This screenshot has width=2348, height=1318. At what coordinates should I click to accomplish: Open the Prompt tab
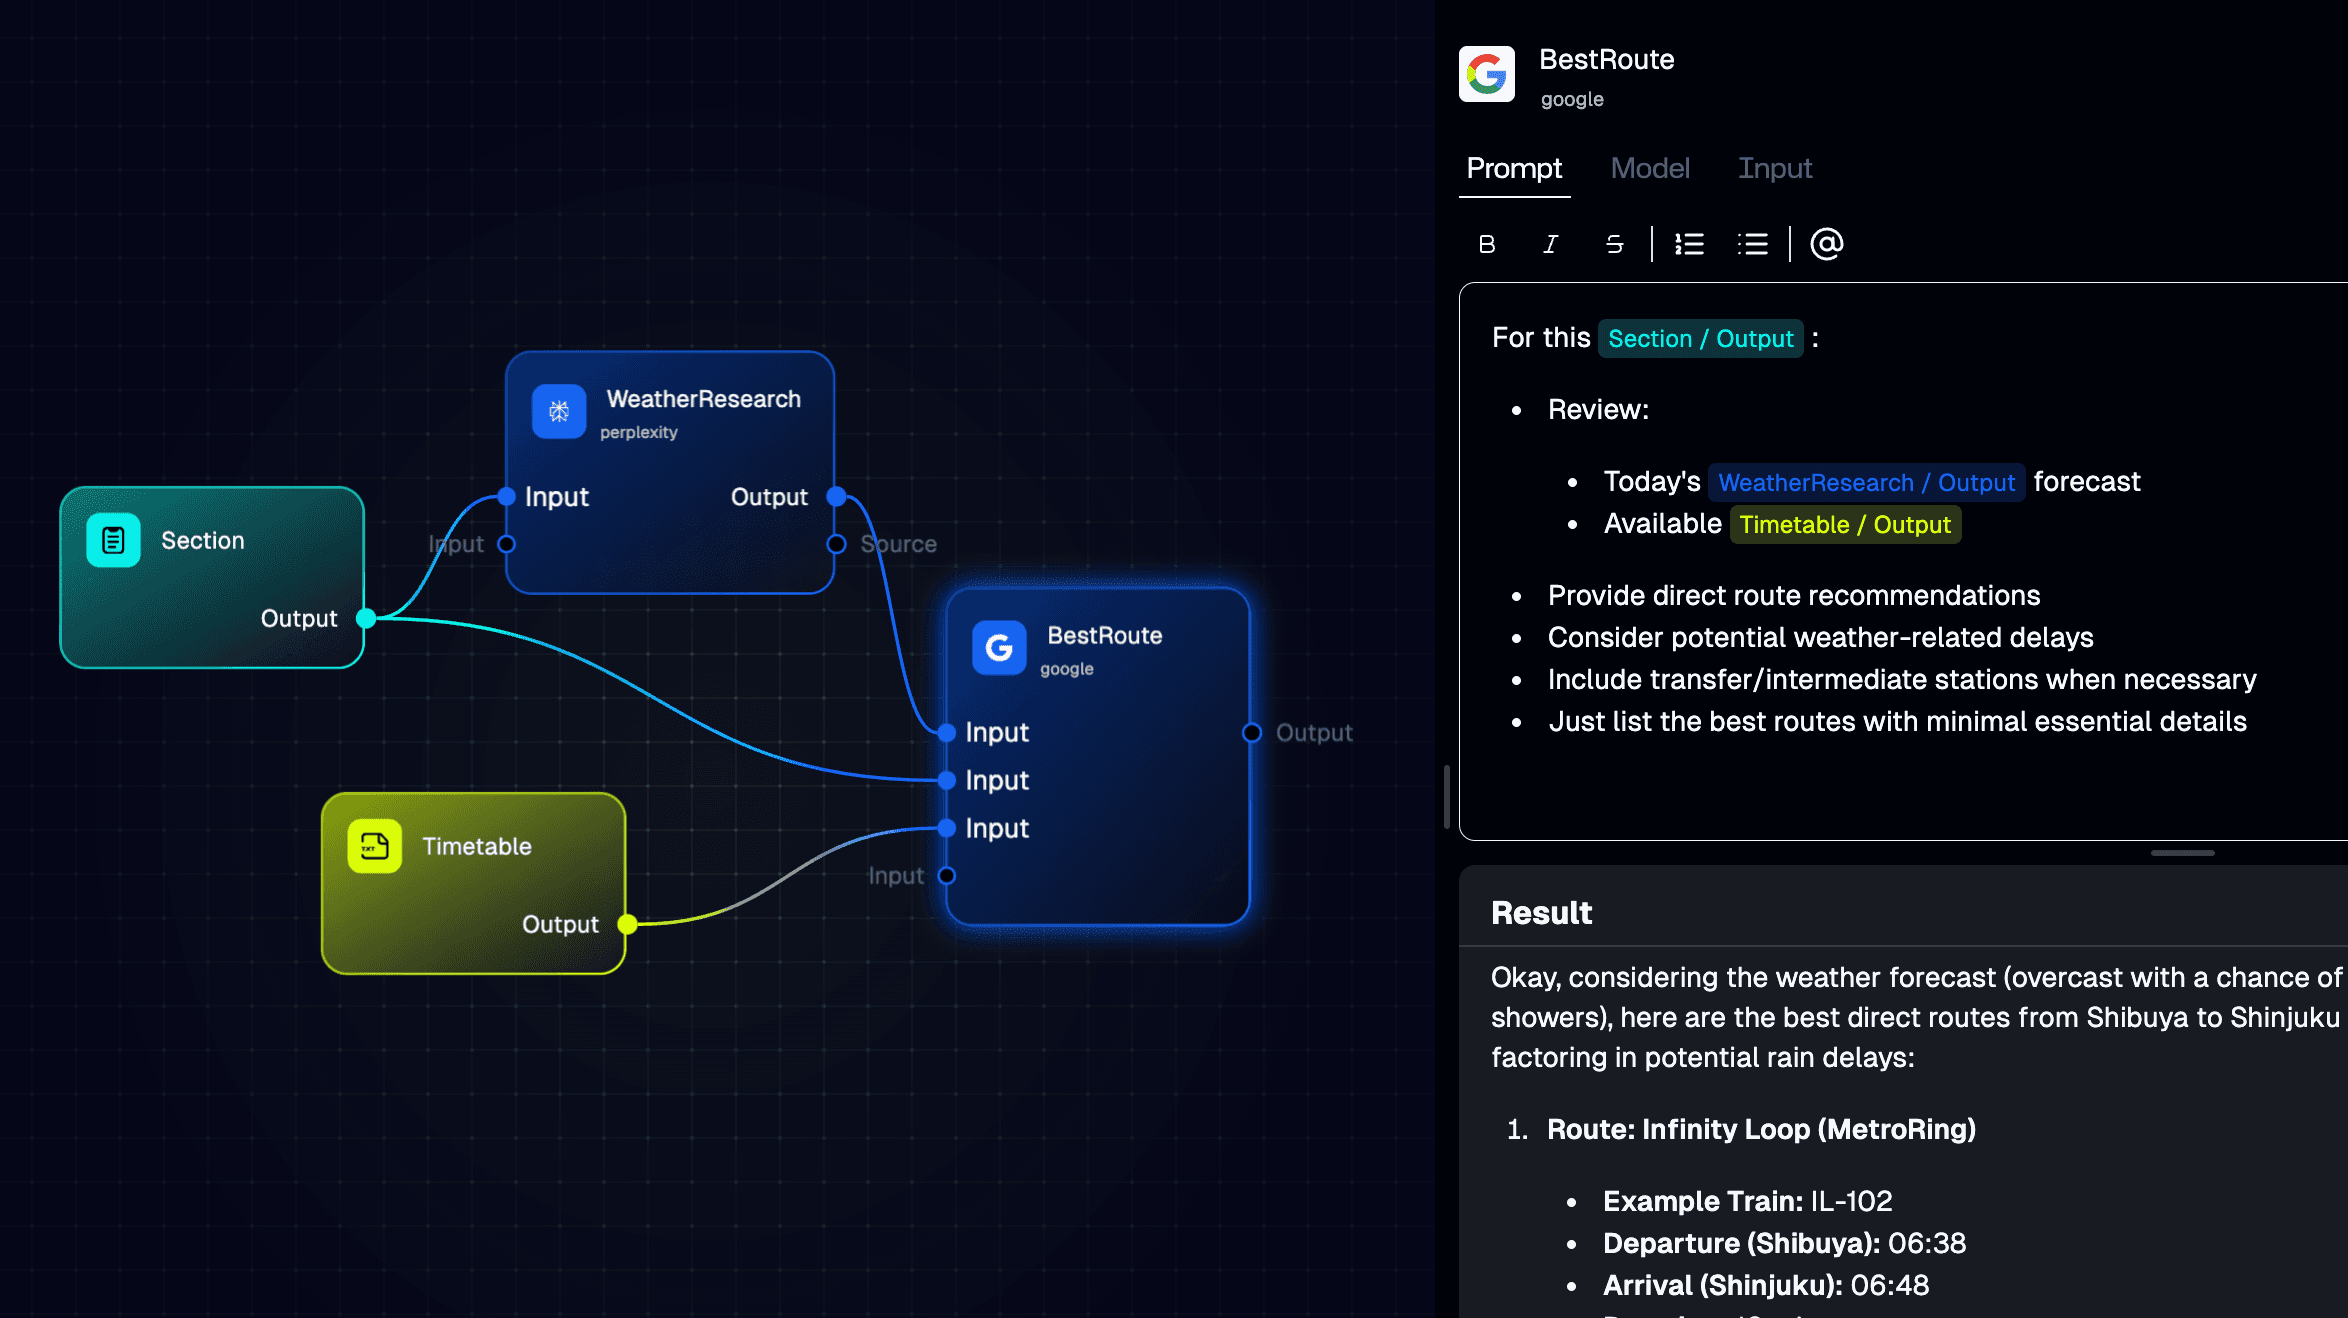pyautogui.click(x=1514, y=168)
